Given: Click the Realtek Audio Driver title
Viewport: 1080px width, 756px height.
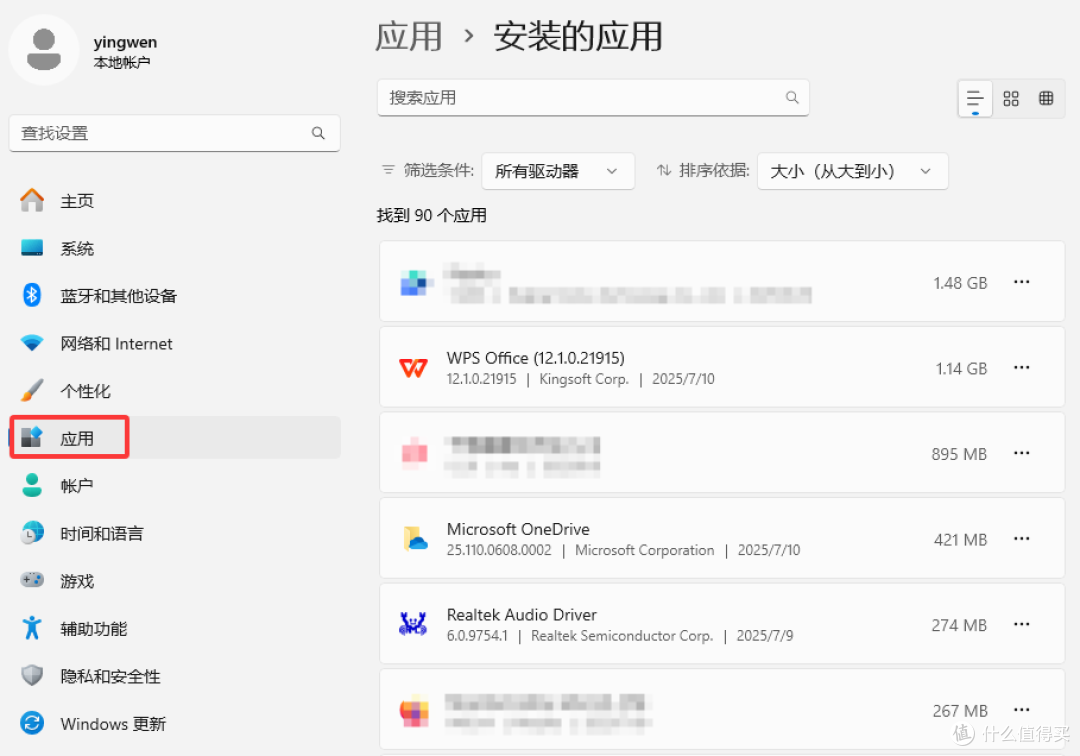Looking at the screenshot, I should 521,615.
